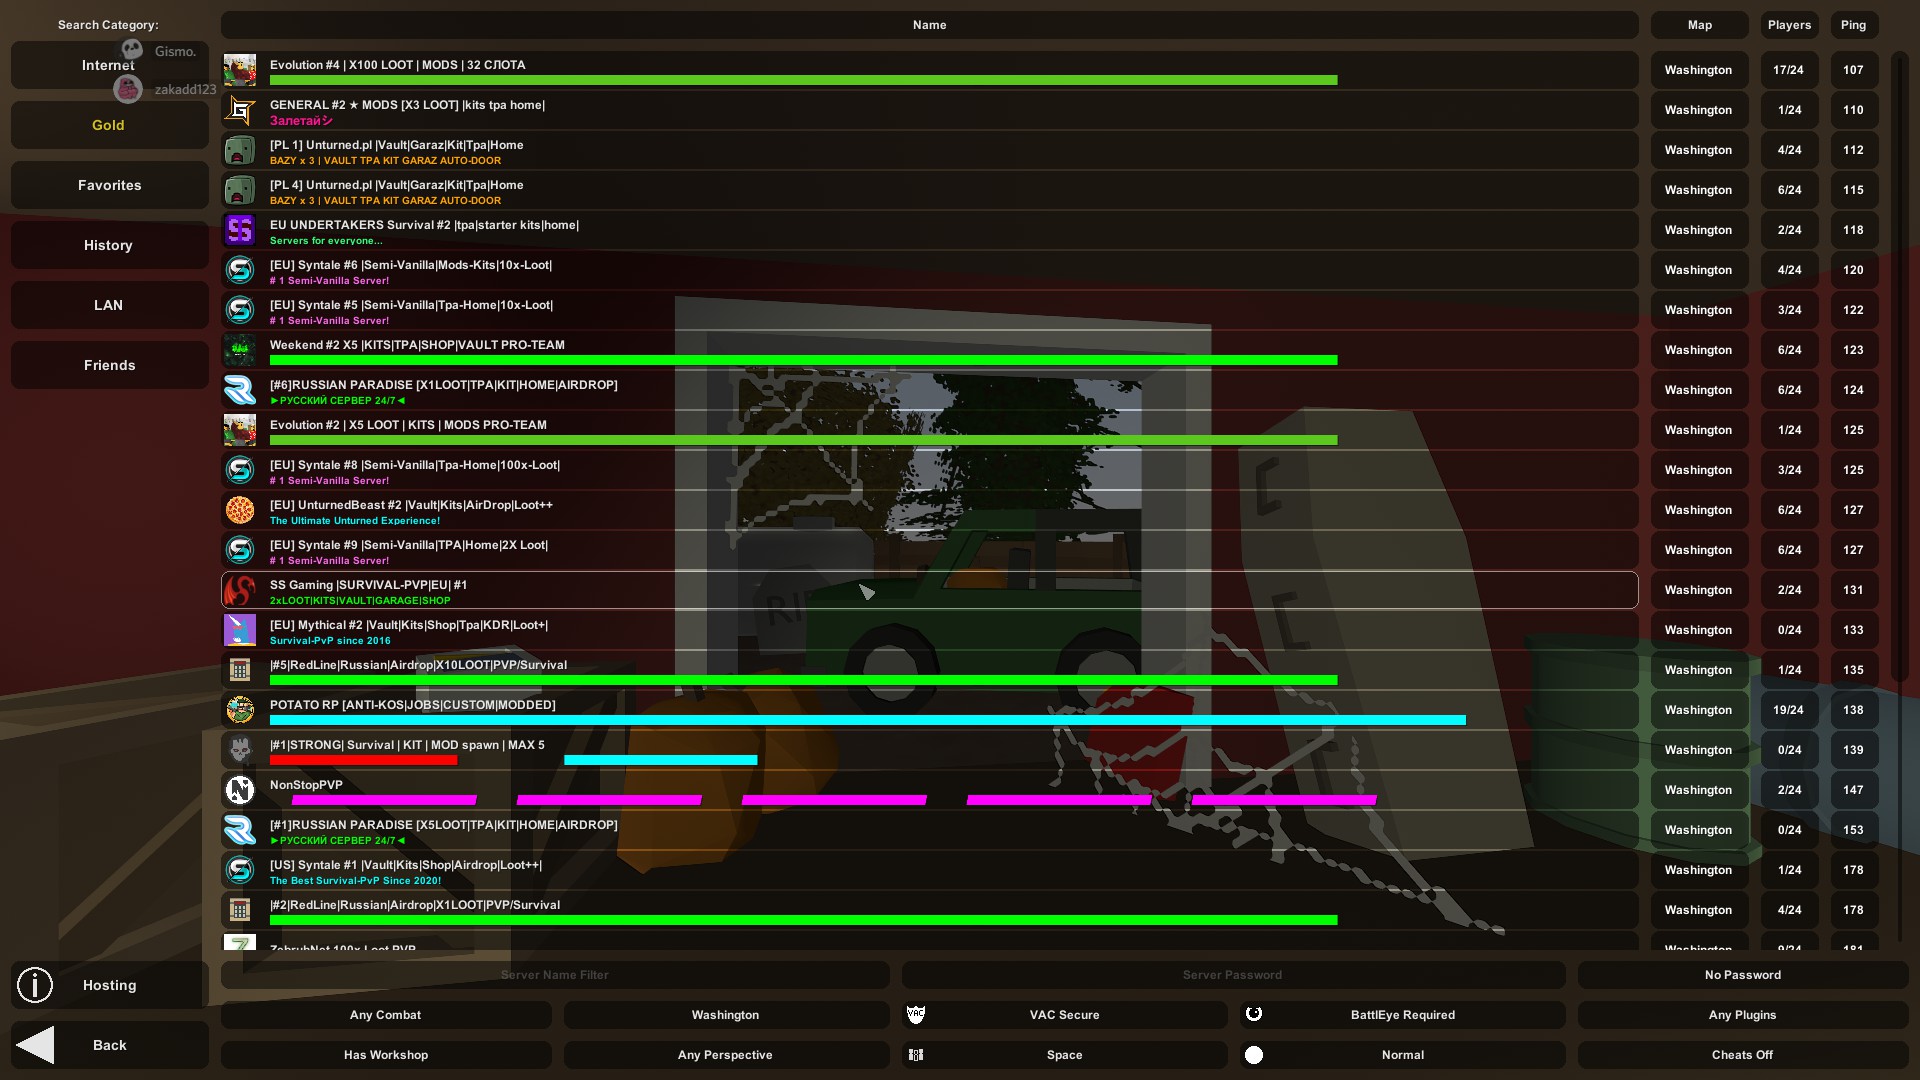Viewport: 1920px width, 1080px height.
Task: Click the Evolution #4 server icon
Action: 240,70
